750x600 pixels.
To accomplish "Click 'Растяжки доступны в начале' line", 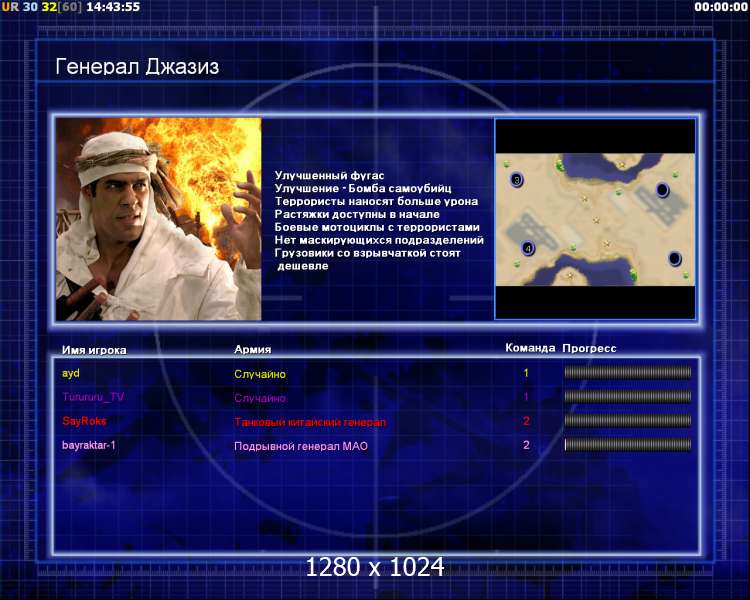I will click(x=357, y=214).
